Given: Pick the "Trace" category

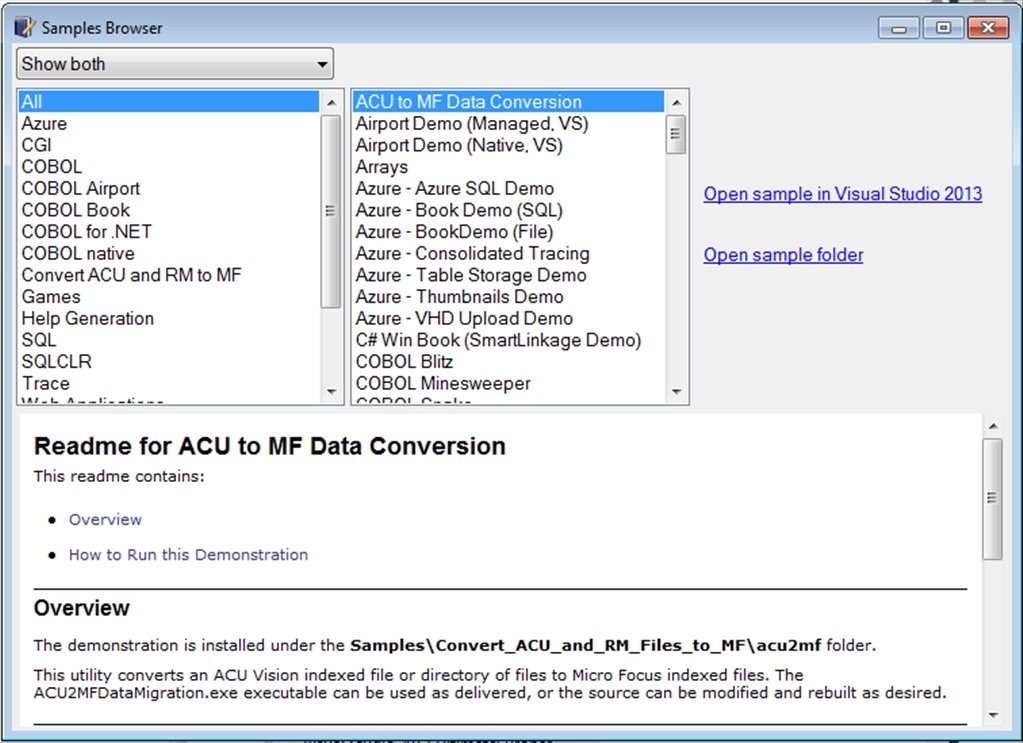Looking at the screenshot, I should pos(169,383).
